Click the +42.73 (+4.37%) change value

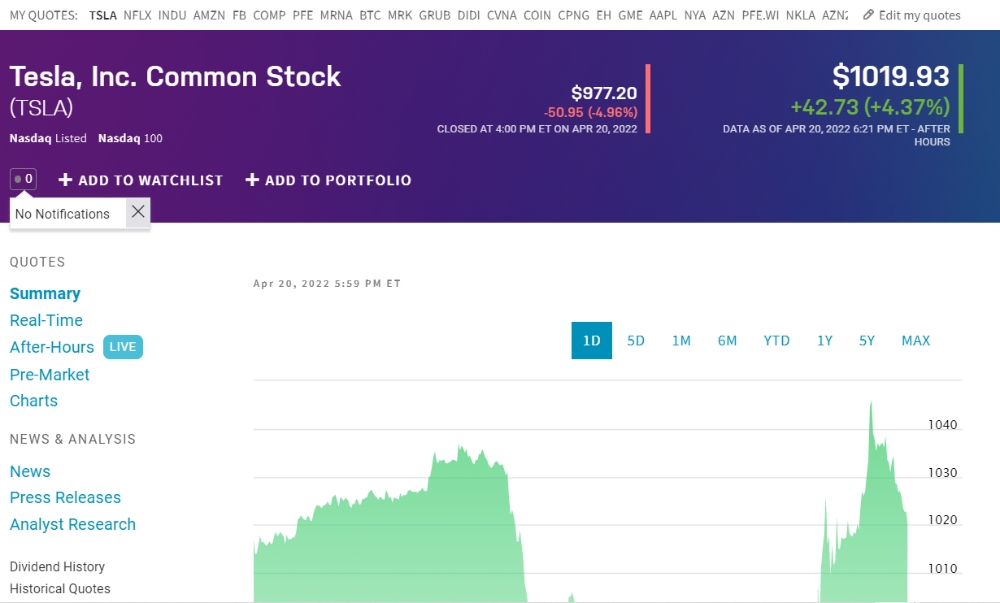coord(870,106)
